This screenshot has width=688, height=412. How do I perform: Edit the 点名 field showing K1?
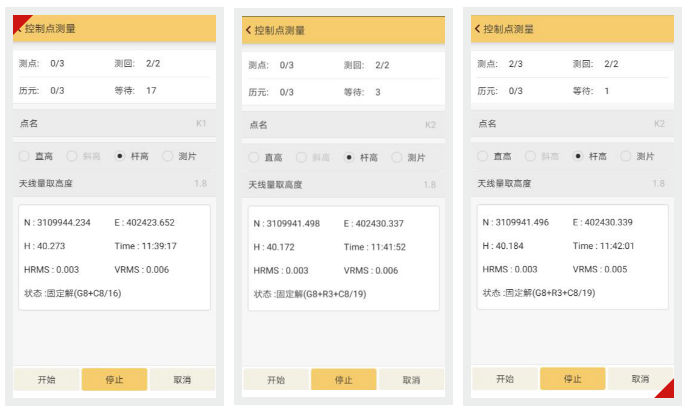[113, 124]
